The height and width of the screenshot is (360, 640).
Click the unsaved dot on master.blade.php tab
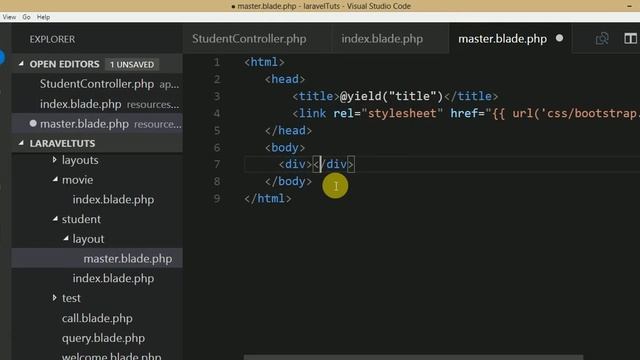pos(560,38)
